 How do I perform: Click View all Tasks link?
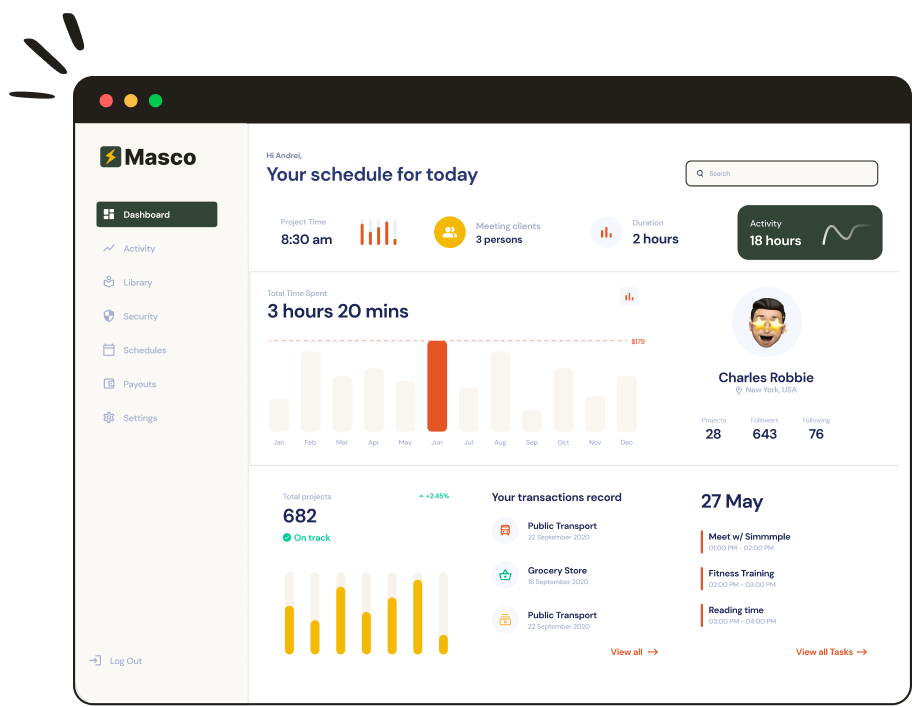[x=830, y=652]
